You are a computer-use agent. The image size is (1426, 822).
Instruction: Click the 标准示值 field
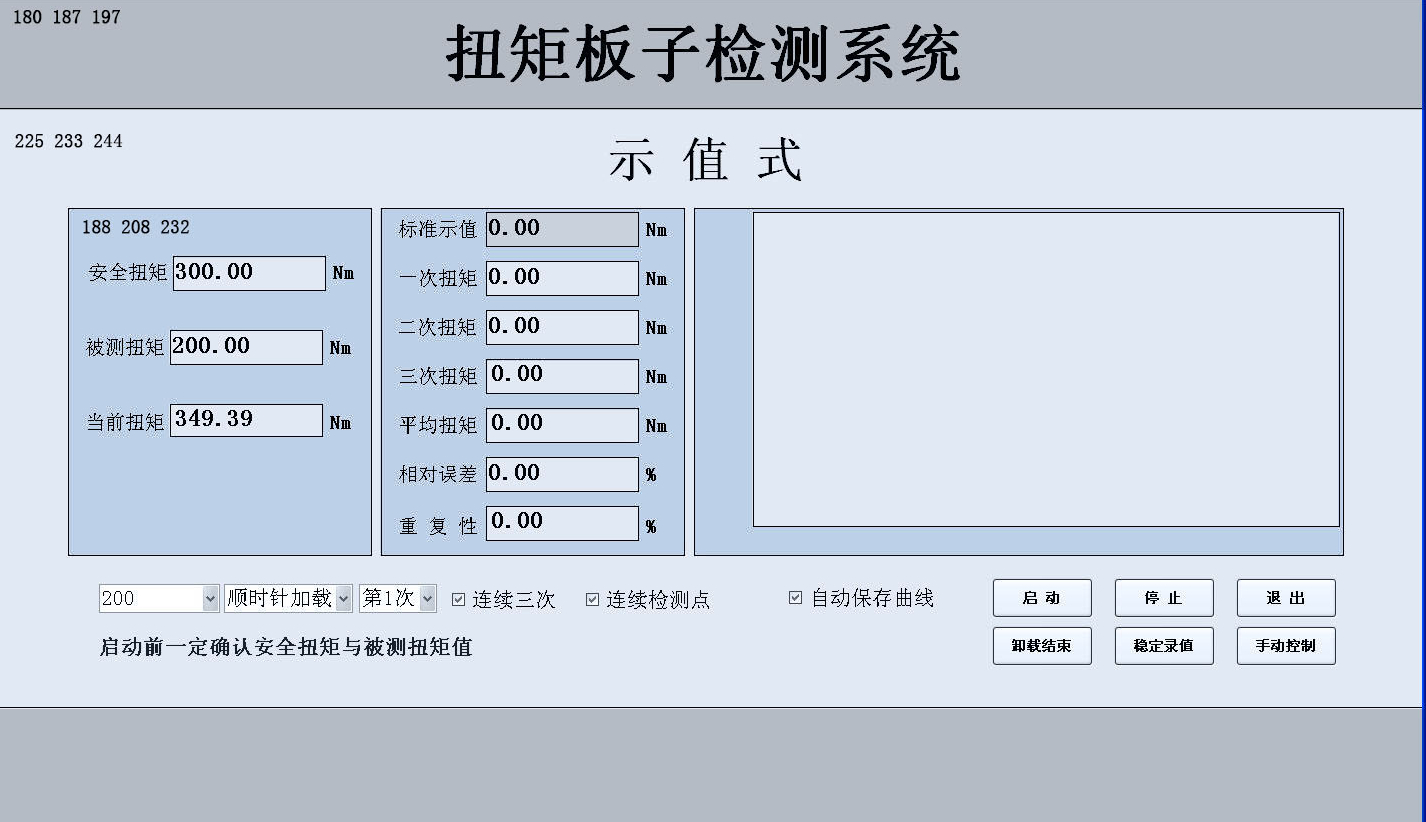click(x=562, y=229)
